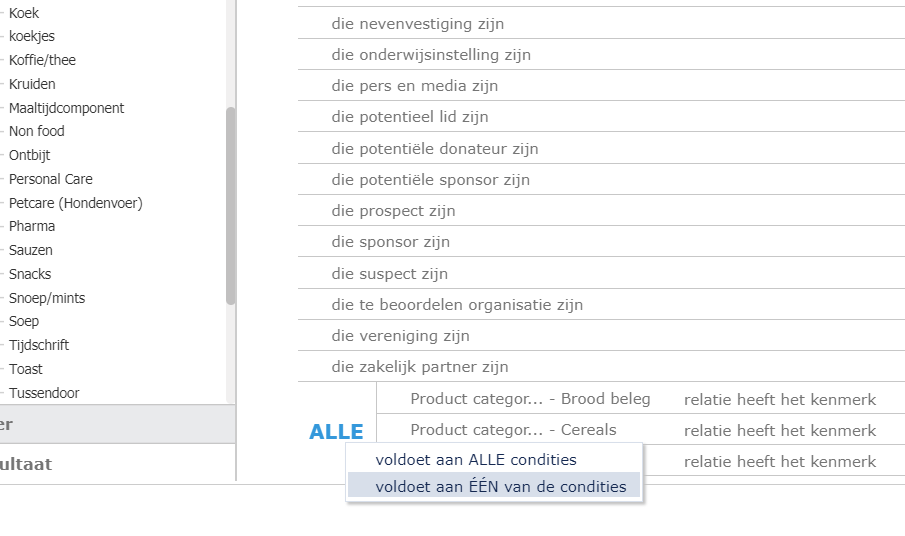Open the blue ALLE condition dropdown
The width and height of the screenshot is (905, 536).
click(336, 432)
